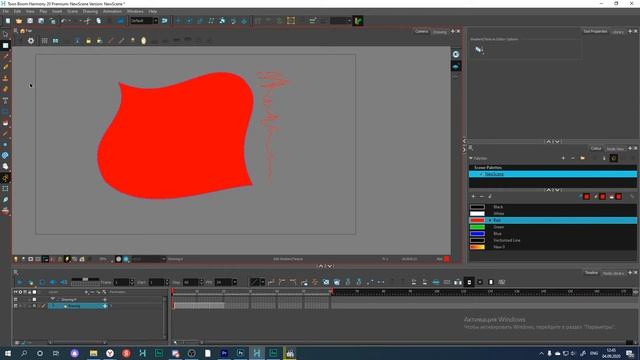
Task: Step the Frame number spinner
Action: point(131,282)
